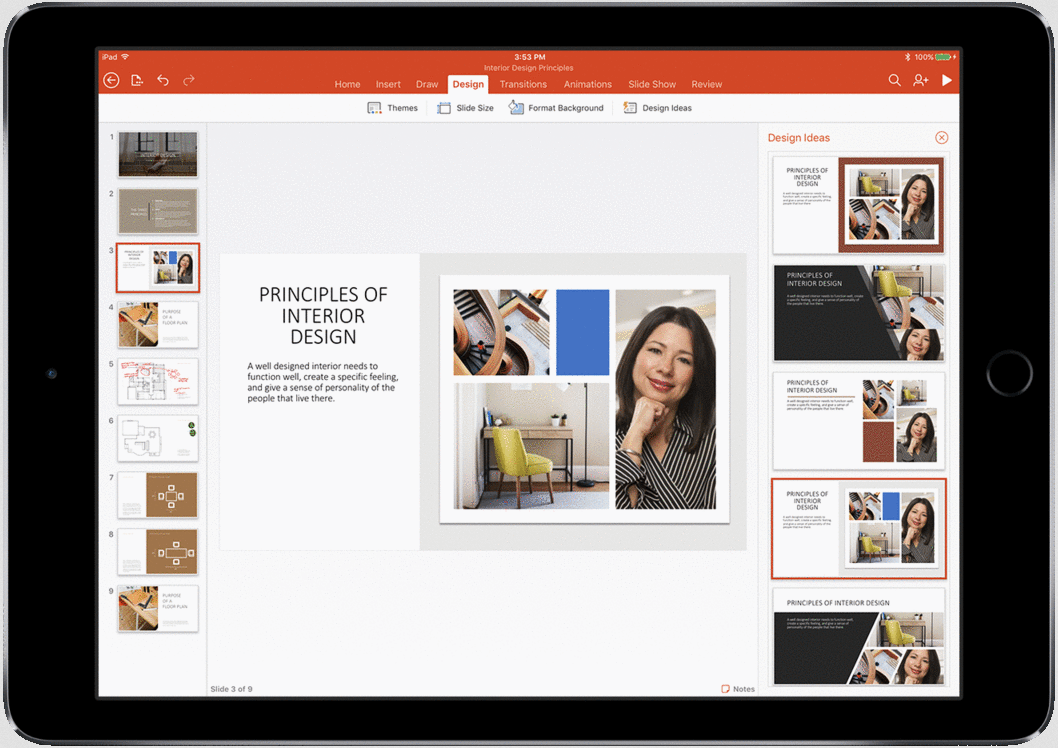Tap the Bluetooth icon in status bar
This screenshot has width=1058, height=748.
908,57
